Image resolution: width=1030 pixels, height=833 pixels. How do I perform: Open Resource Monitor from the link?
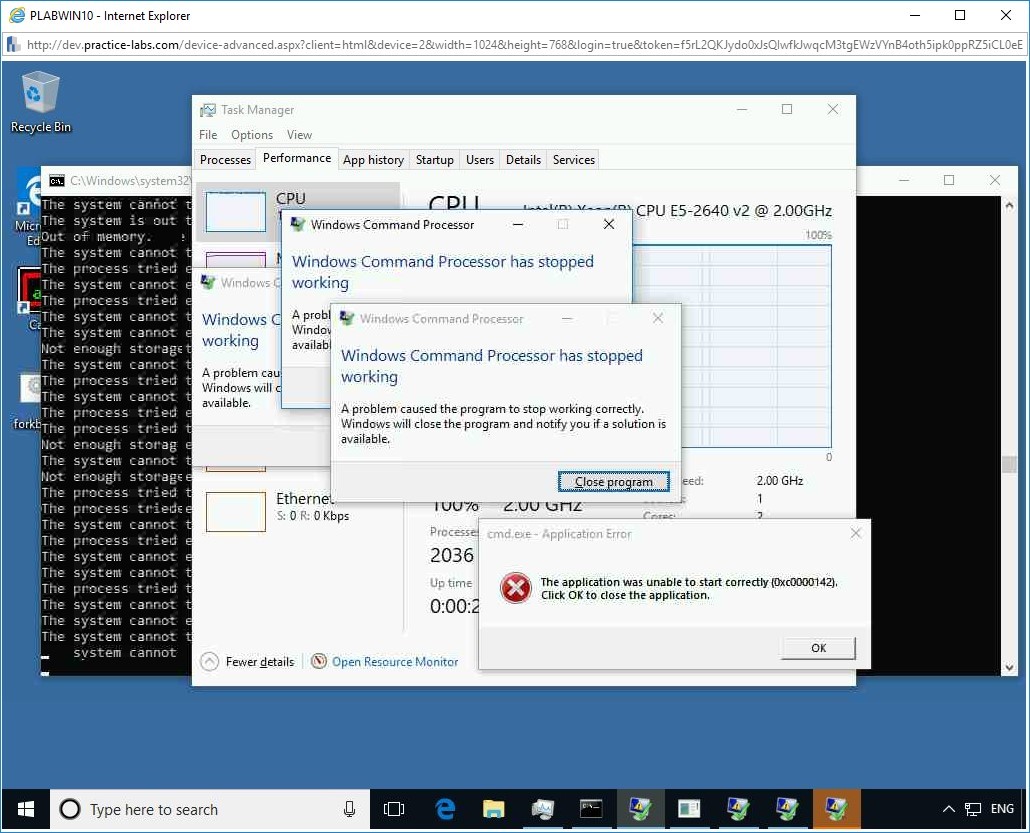pos(395,661)
